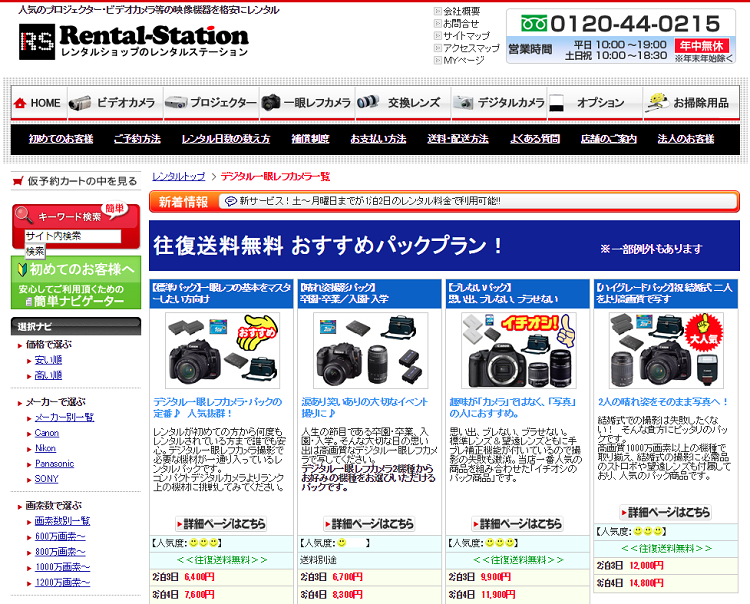750x604 pixels.
Task: Open 法人のお客様 menu item
Action: pyautogui.click(x=686, y=139)
